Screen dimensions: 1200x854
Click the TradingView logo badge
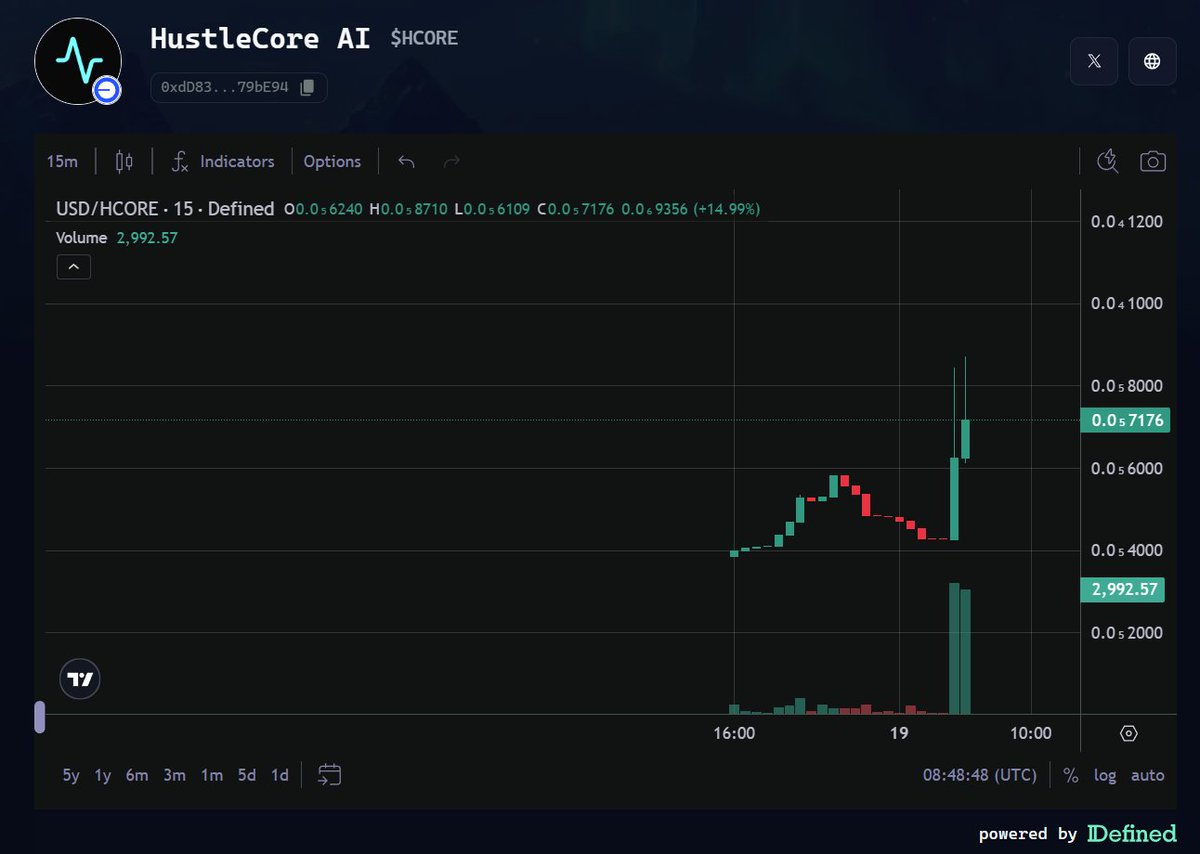pos(80,679)
